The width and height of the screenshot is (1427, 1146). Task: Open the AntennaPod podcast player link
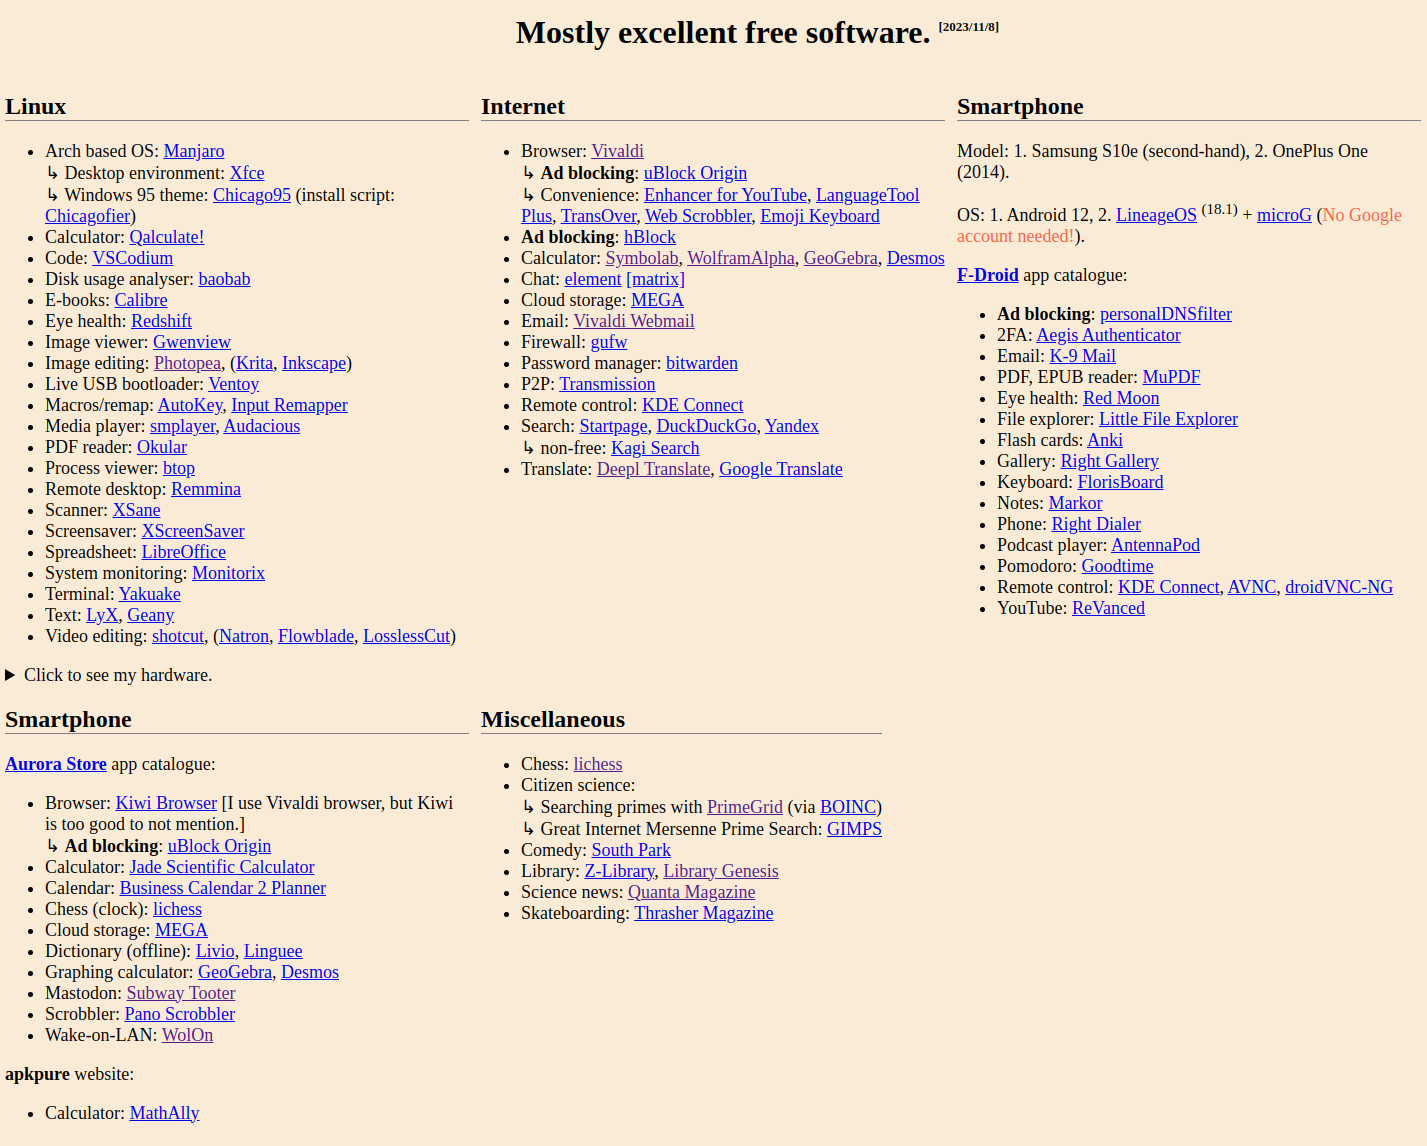(1156, 545)
